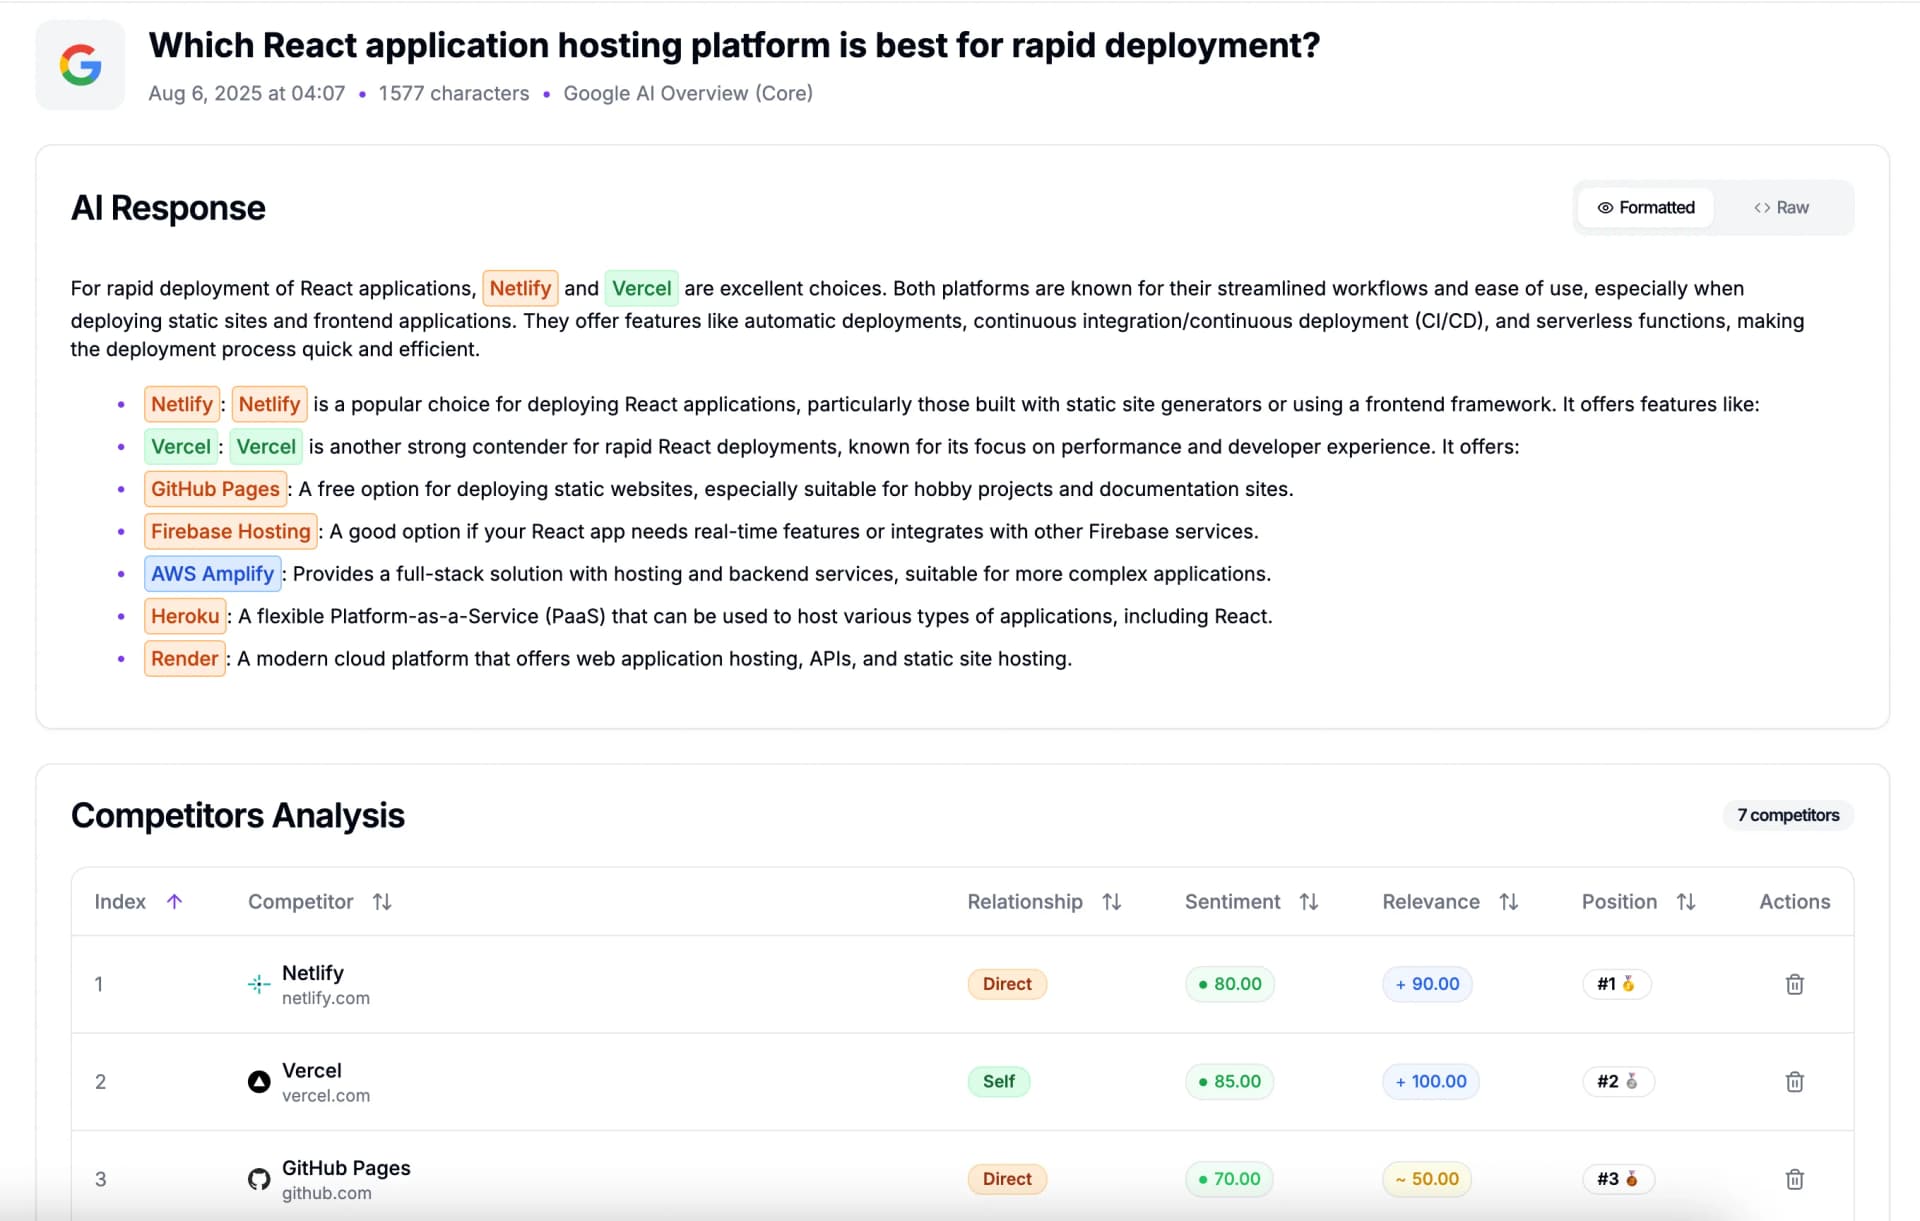Image resolution: width=1920 pixels, height=1221 pixels.
Task: Toggle sort on the Sentiment column
Action: click(x=1310, y=901)
